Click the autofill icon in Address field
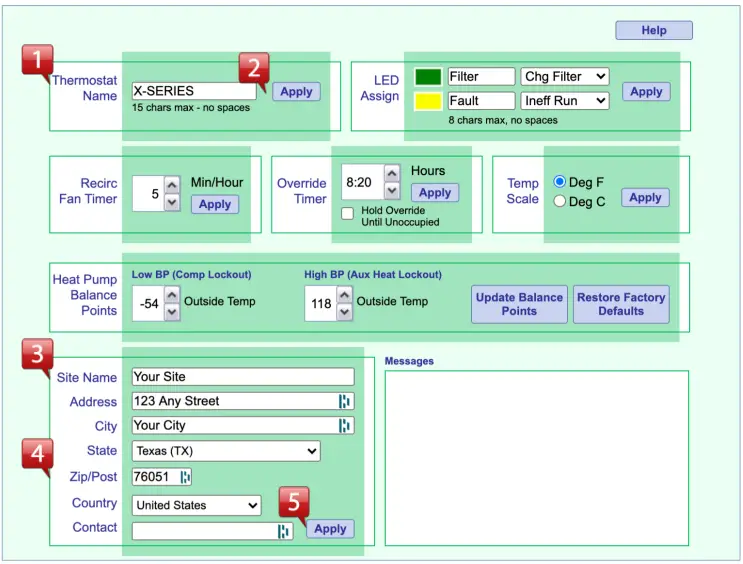The width and height of the screenshot is (743, 564). (x=344, y=401)
